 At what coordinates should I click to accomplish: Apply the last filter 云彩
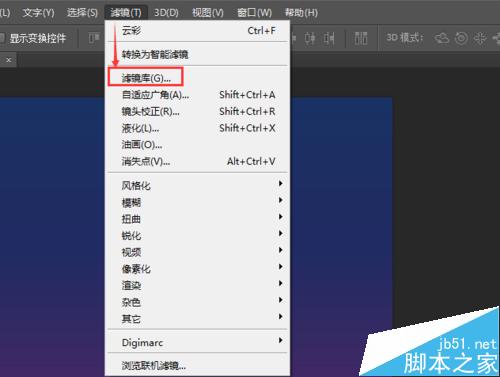pyautogui.click(x=197, y=31)
